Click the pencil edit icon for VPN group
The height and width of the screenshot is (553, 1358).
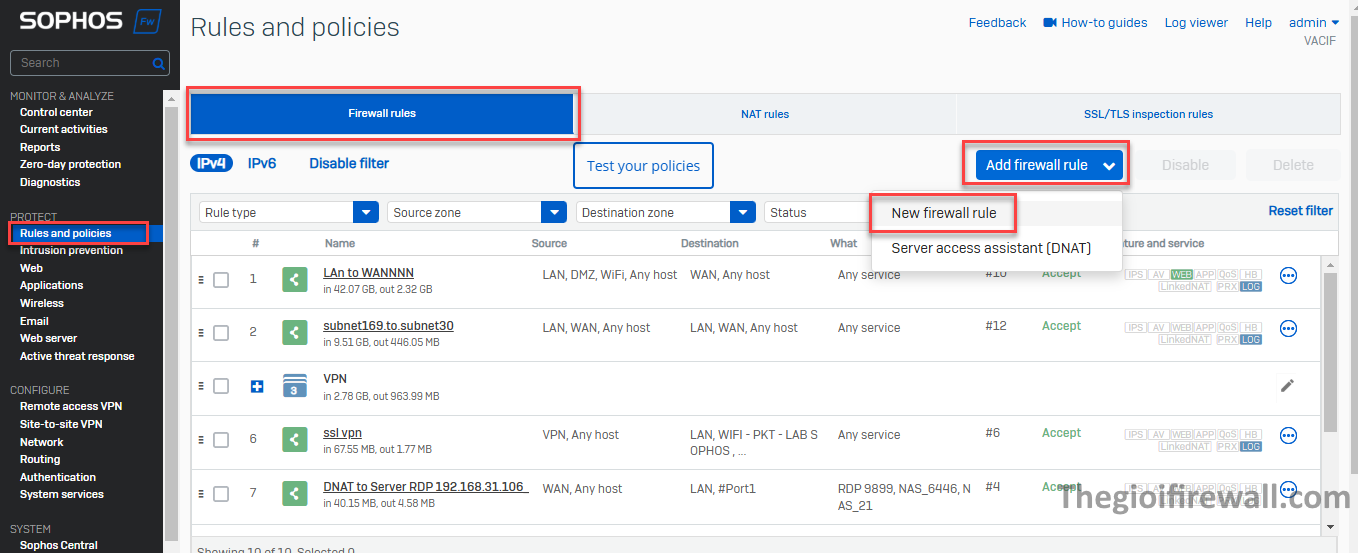pos(1287,385)
